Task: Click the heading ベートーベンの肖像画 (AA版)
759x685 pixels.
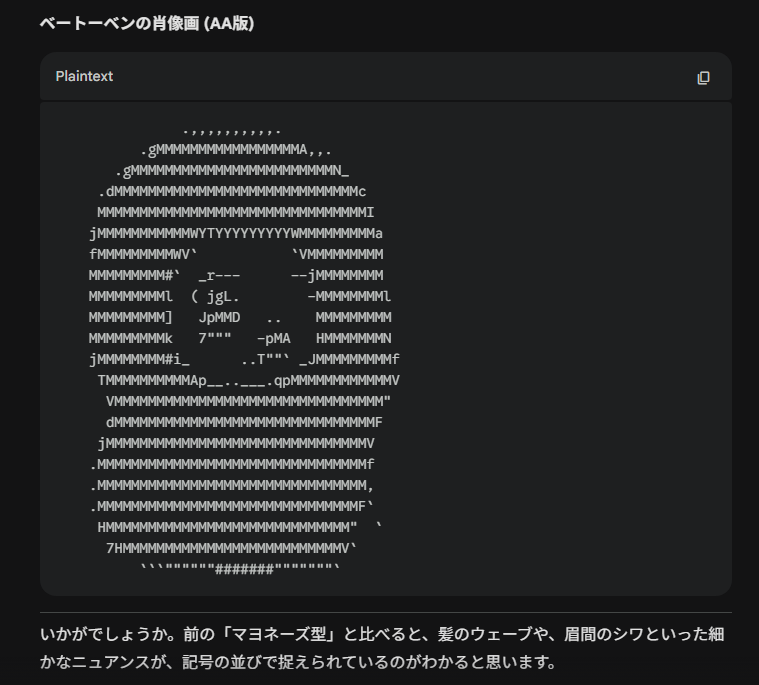Action: (x=147, y=23)
